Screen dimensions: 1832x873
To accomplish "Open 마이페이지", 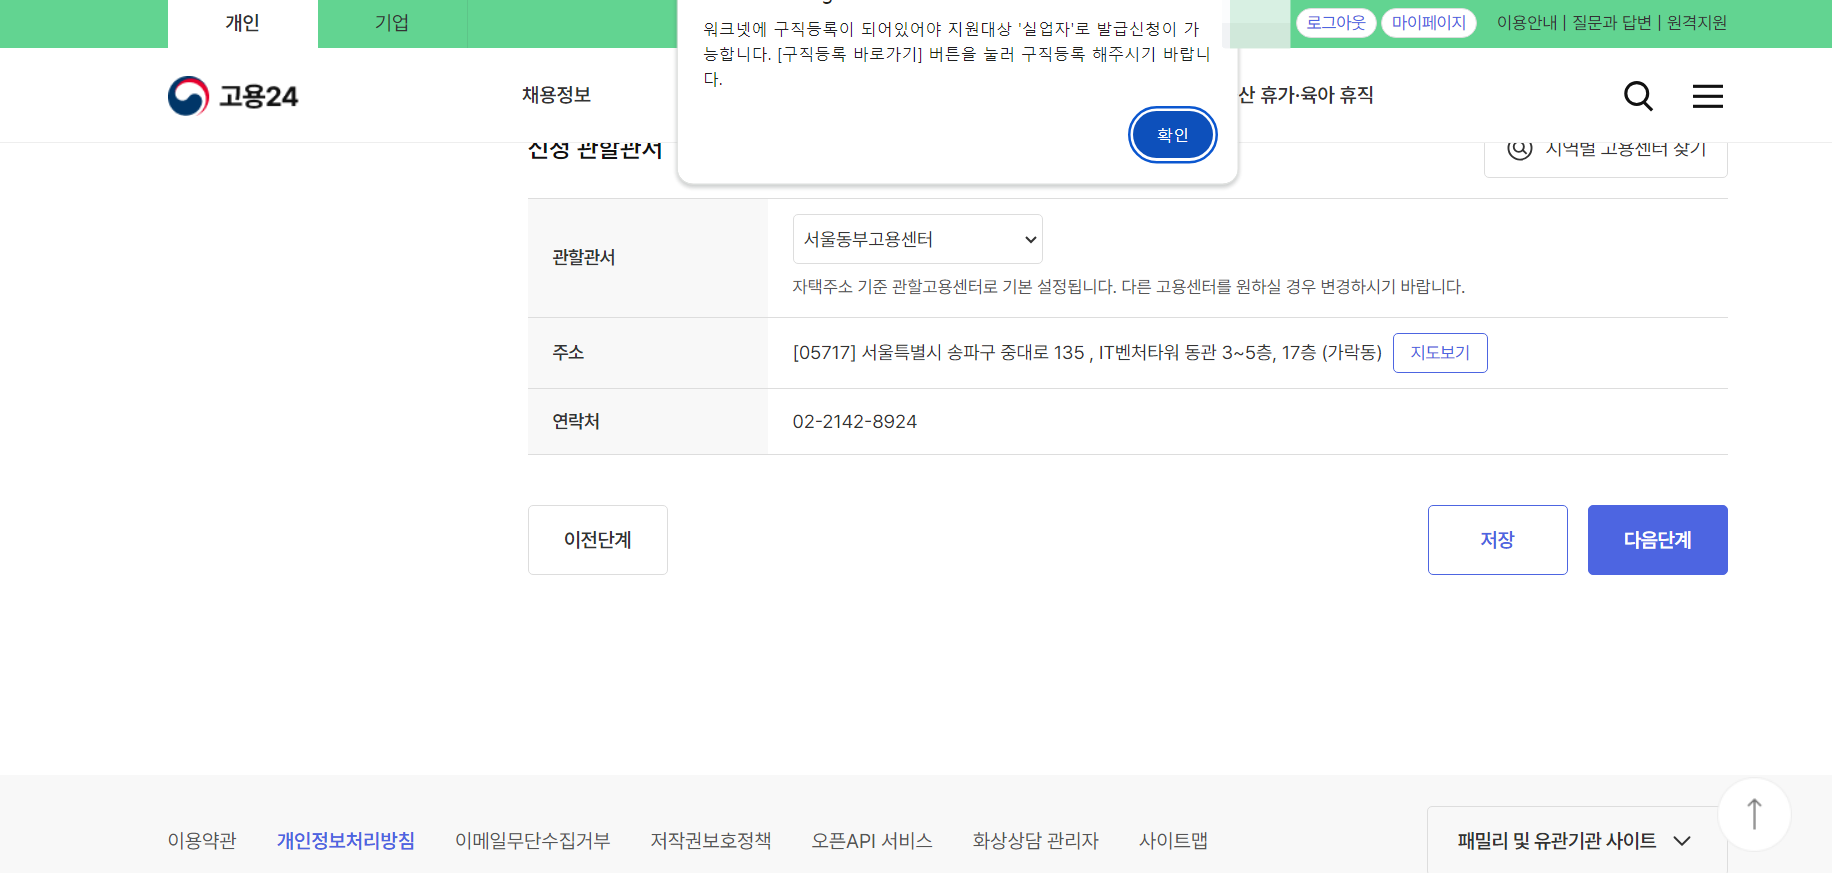I will [1428, 22].
